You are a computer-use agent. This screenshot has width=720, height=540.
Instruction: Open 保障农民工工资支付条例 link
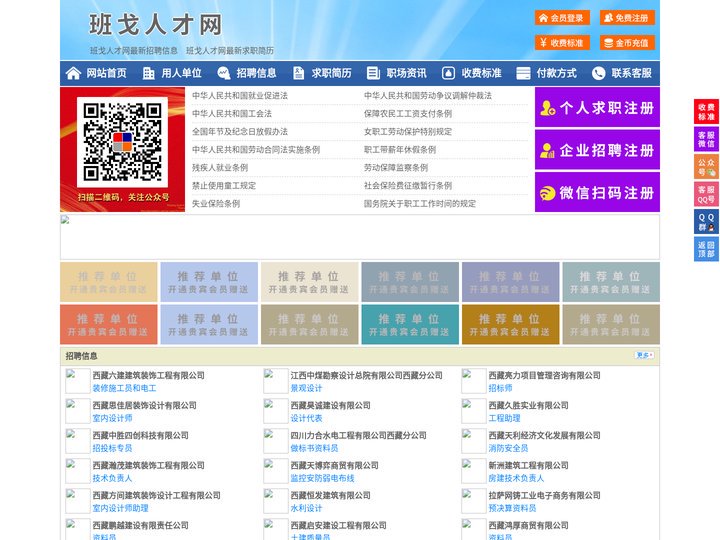click(x=408, y=113)
